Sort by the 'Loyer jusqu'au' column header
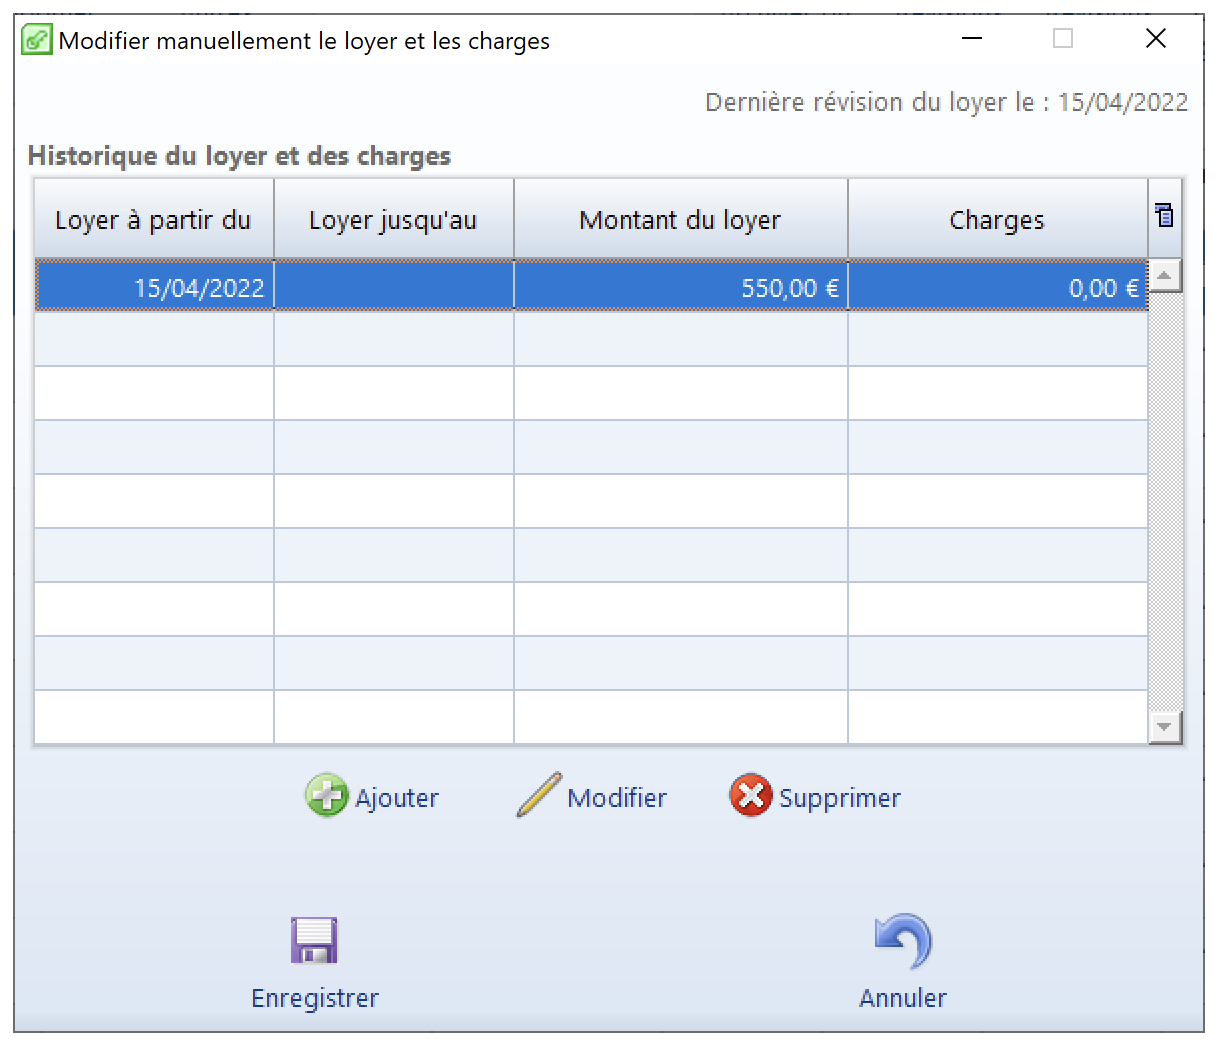 (394, 219)
